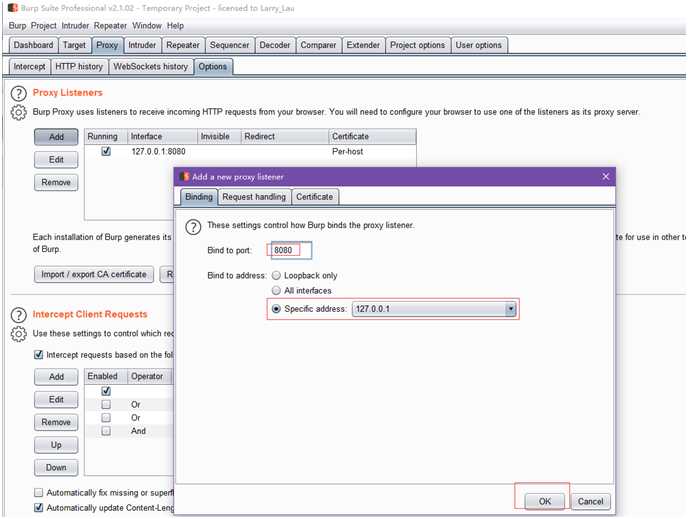The height and width of the screenshot is (519, 688).
Task: Click Add under Proxy Listeners
Action: click(56, 137)
